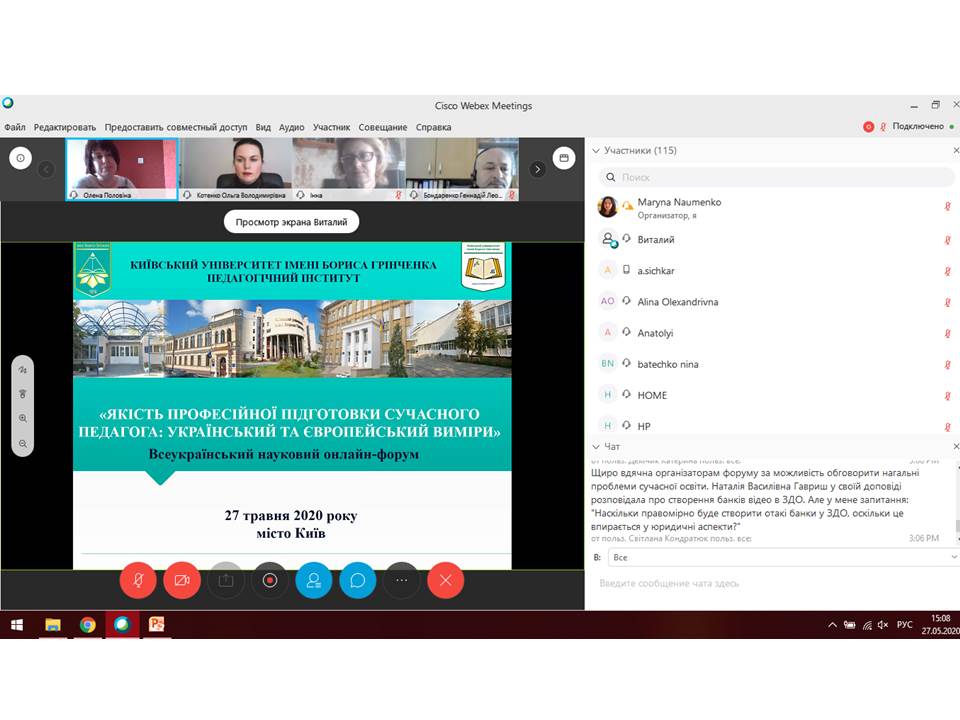Image resolution: width=960 pixels, height=720 pixels.
Task: Open the Совещание menu
Action: coord(383,127)
